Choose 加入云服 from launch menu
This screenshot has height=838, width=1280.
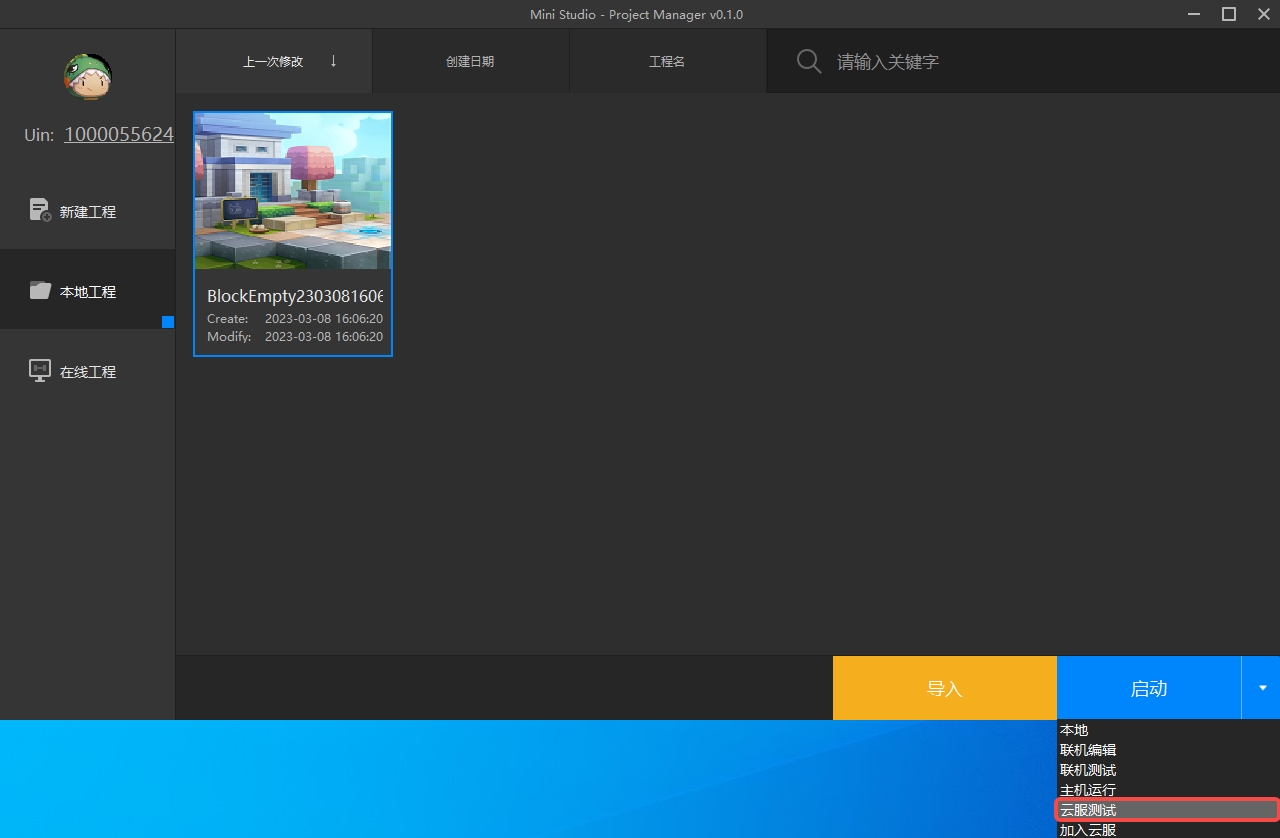(1168, 830)
